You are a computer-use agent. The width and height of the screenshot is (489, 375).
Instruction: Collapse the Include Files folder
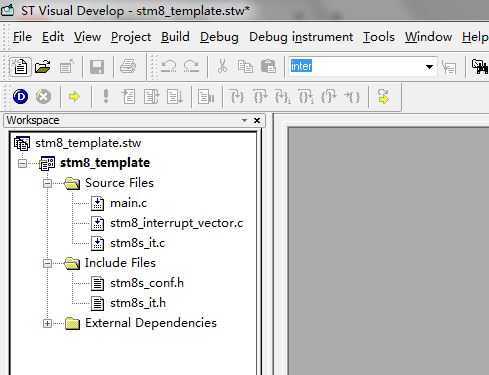pyautogui.click(x=47, y=263)
